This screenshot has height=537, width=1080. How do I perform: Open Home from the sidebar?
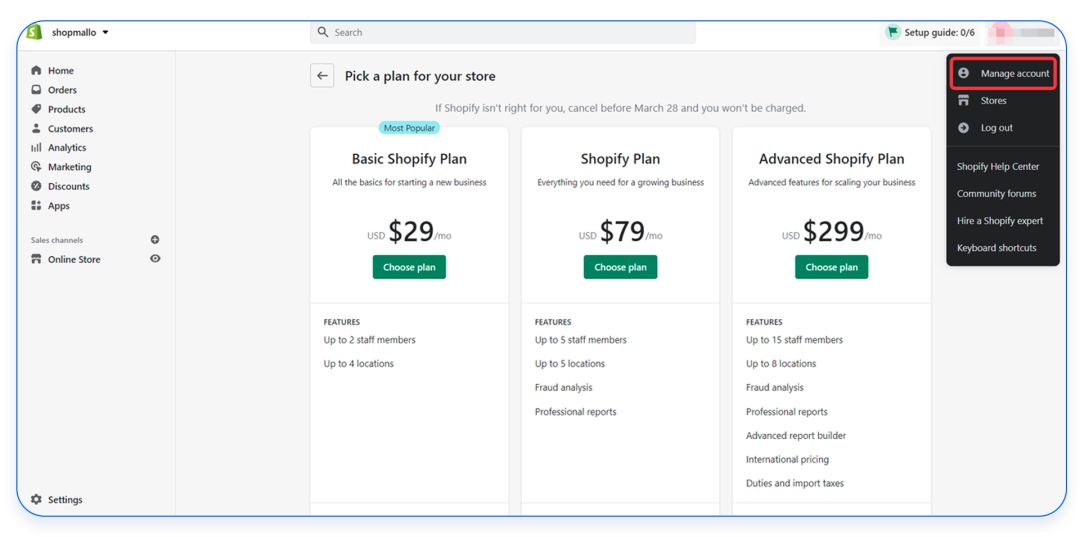[x=60, y=71]
